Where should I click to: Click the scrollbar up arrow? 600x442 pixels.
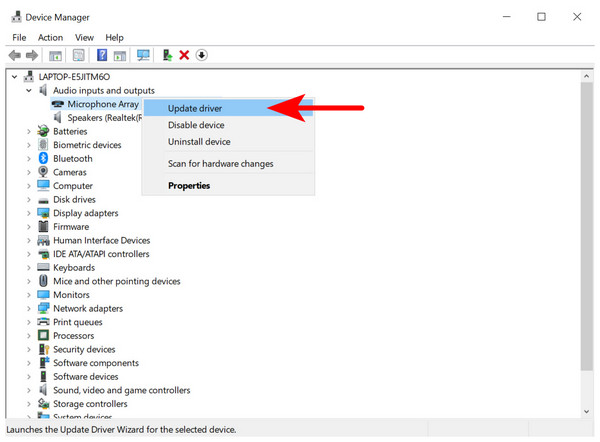[586, 76]
